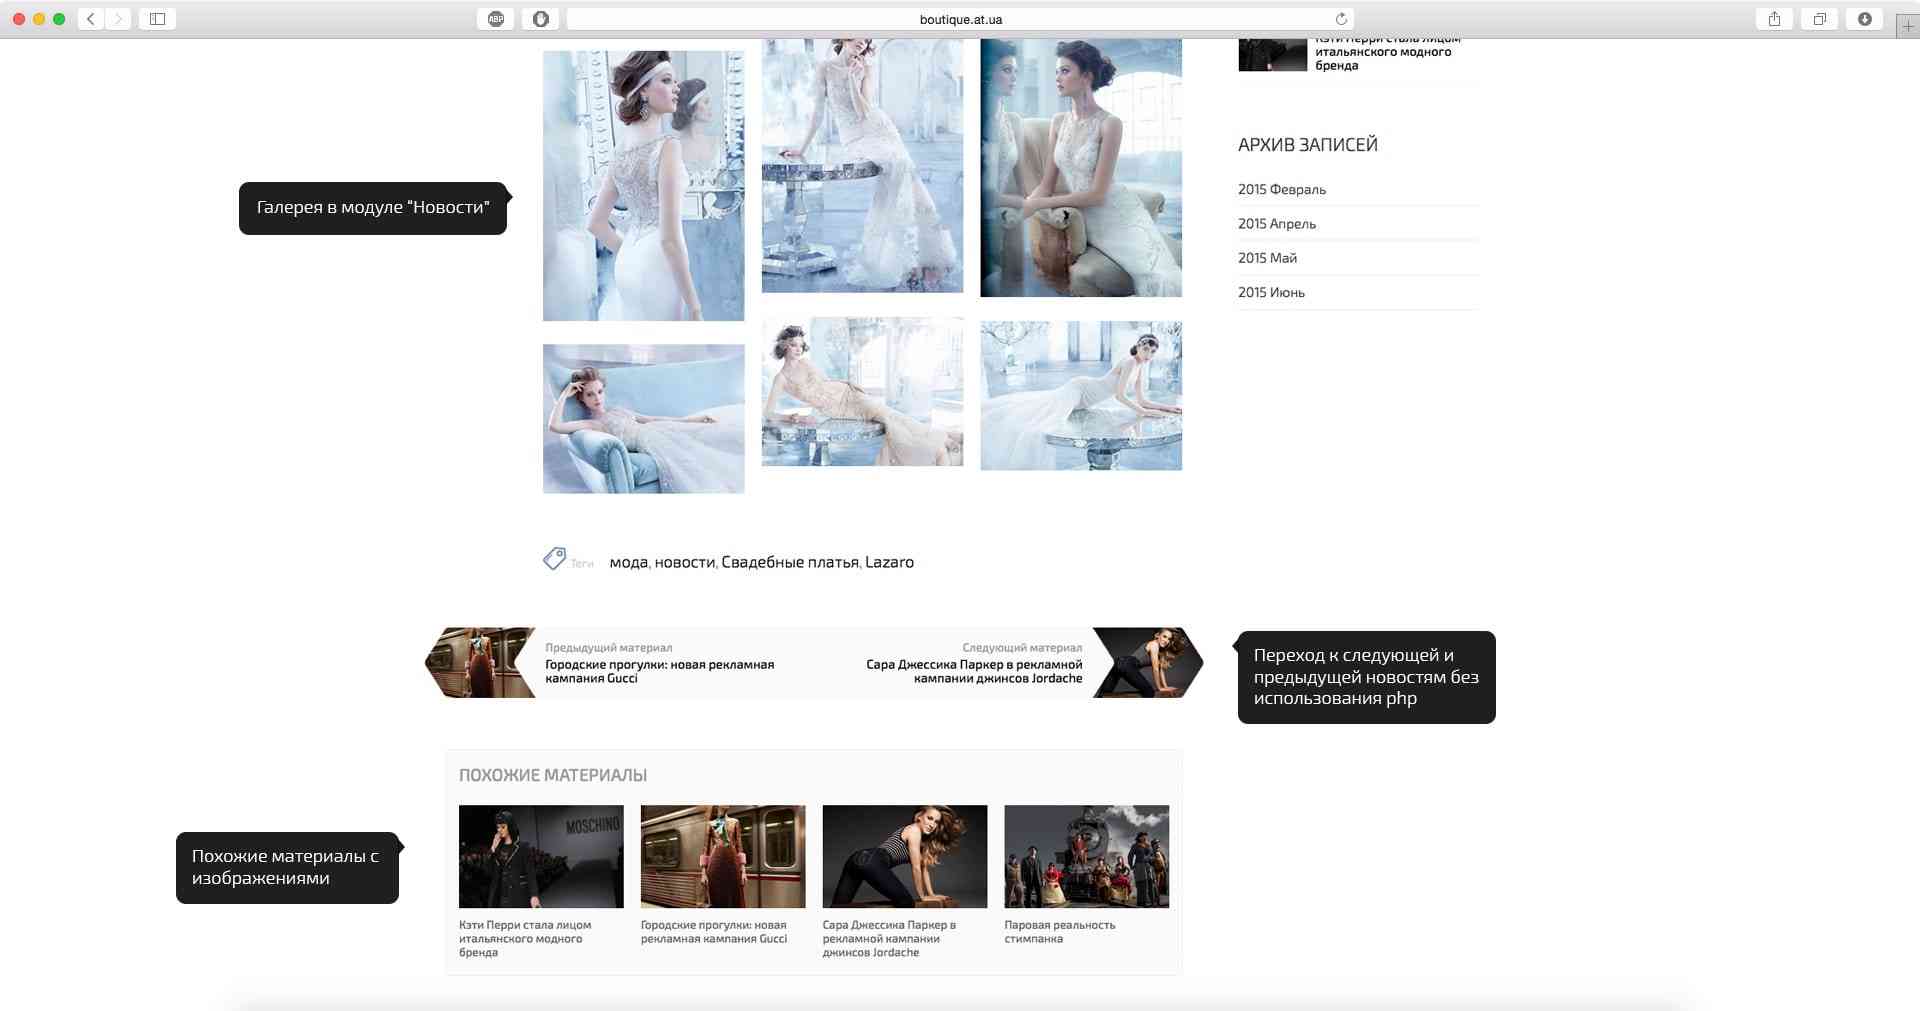Open the 2015 Апрель archive link
Viewport: 1920px width, 1011px height.
tap(1277, 224)
